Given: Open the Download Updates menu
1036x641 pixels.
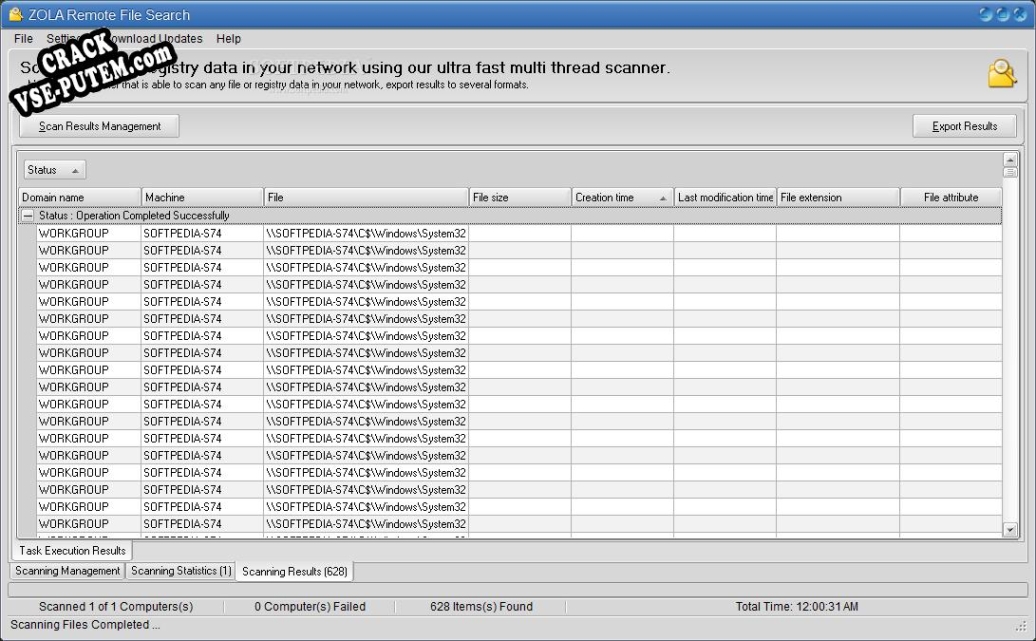Looking at the screenshot, I should [x=155, y=38].
